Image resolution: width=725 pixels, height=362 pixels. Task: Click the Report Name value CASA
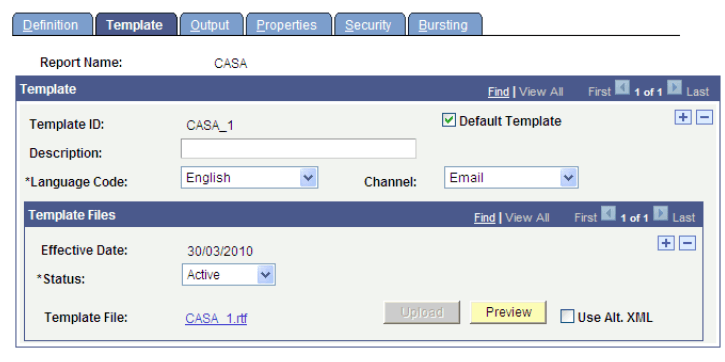point(231,63)
